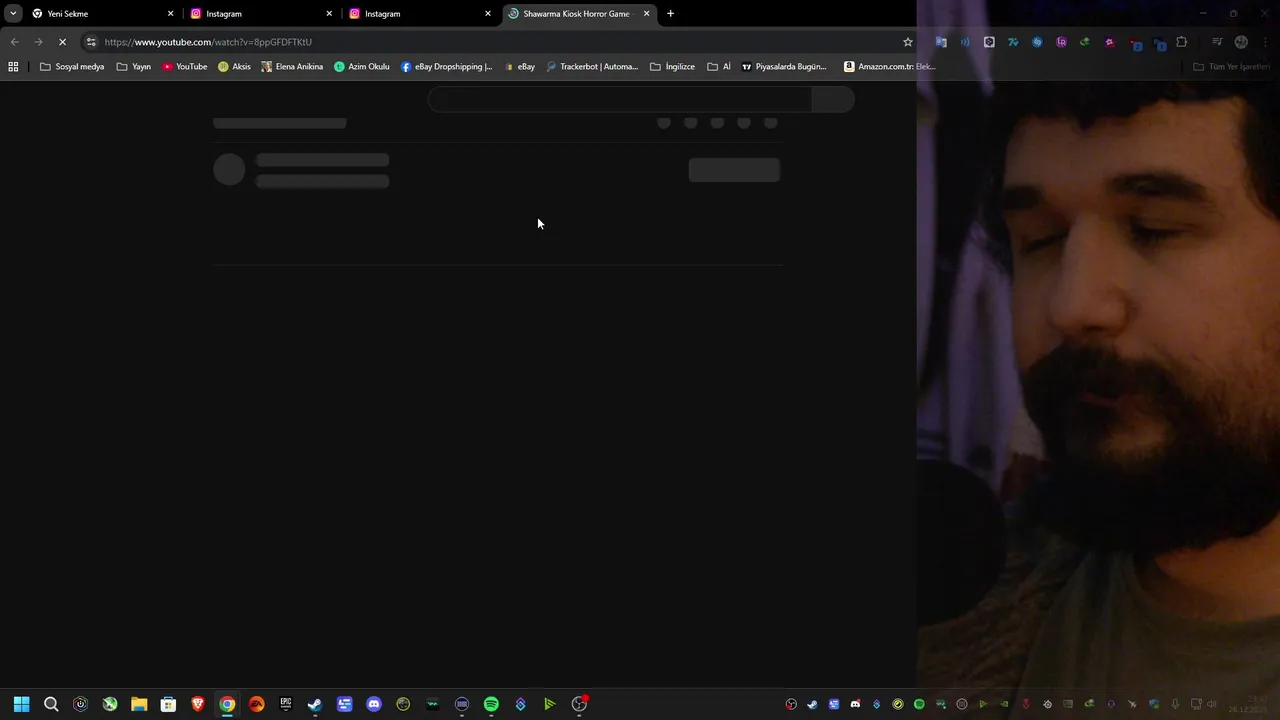Open the Piyasalarda Bugün bookmark
This screenshot has width=1280, height=720.
click(784, 67)
